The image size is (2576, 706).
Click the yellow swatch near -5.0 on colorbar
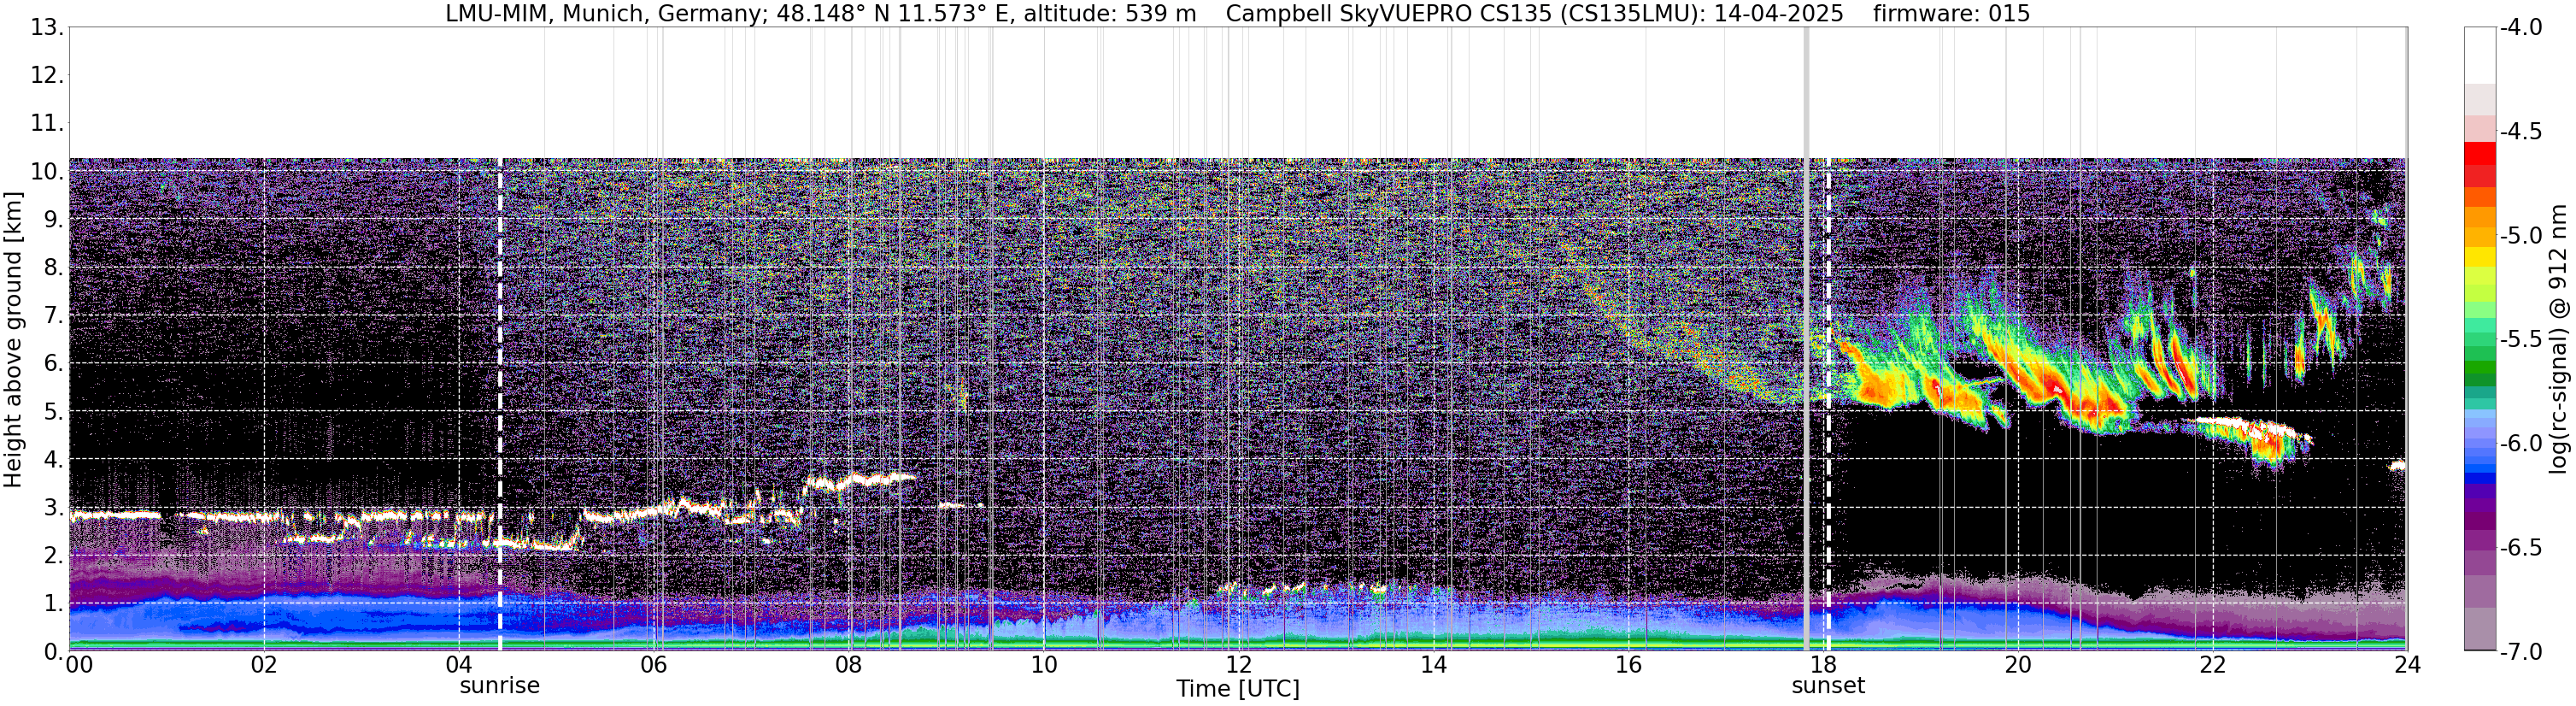(2480, 257)
